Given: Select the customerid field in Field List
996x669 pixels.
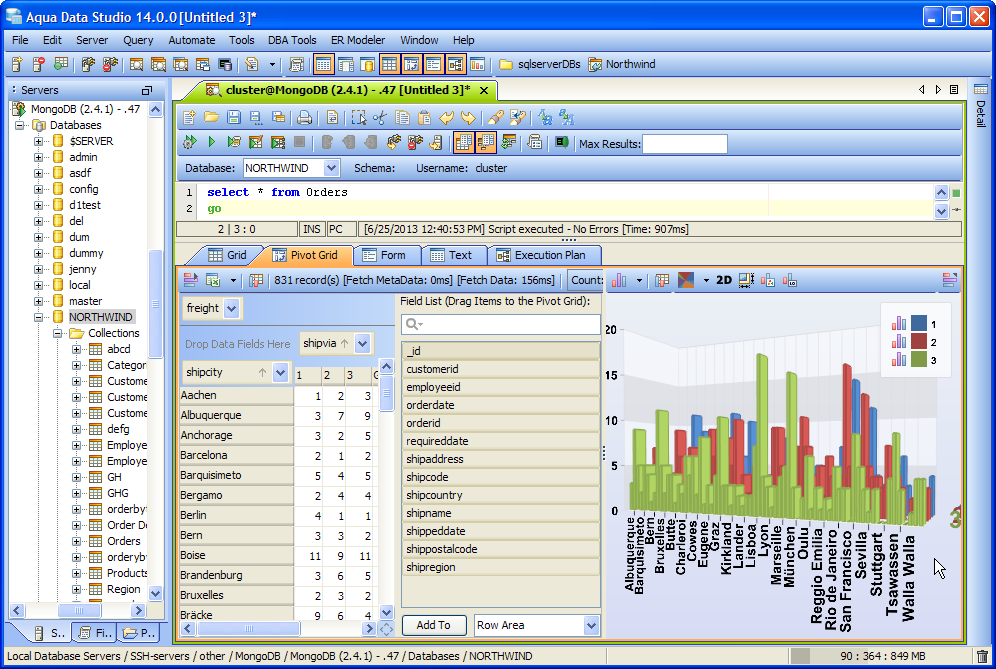Looking at the screenshot, I should (x=501, y=369).
